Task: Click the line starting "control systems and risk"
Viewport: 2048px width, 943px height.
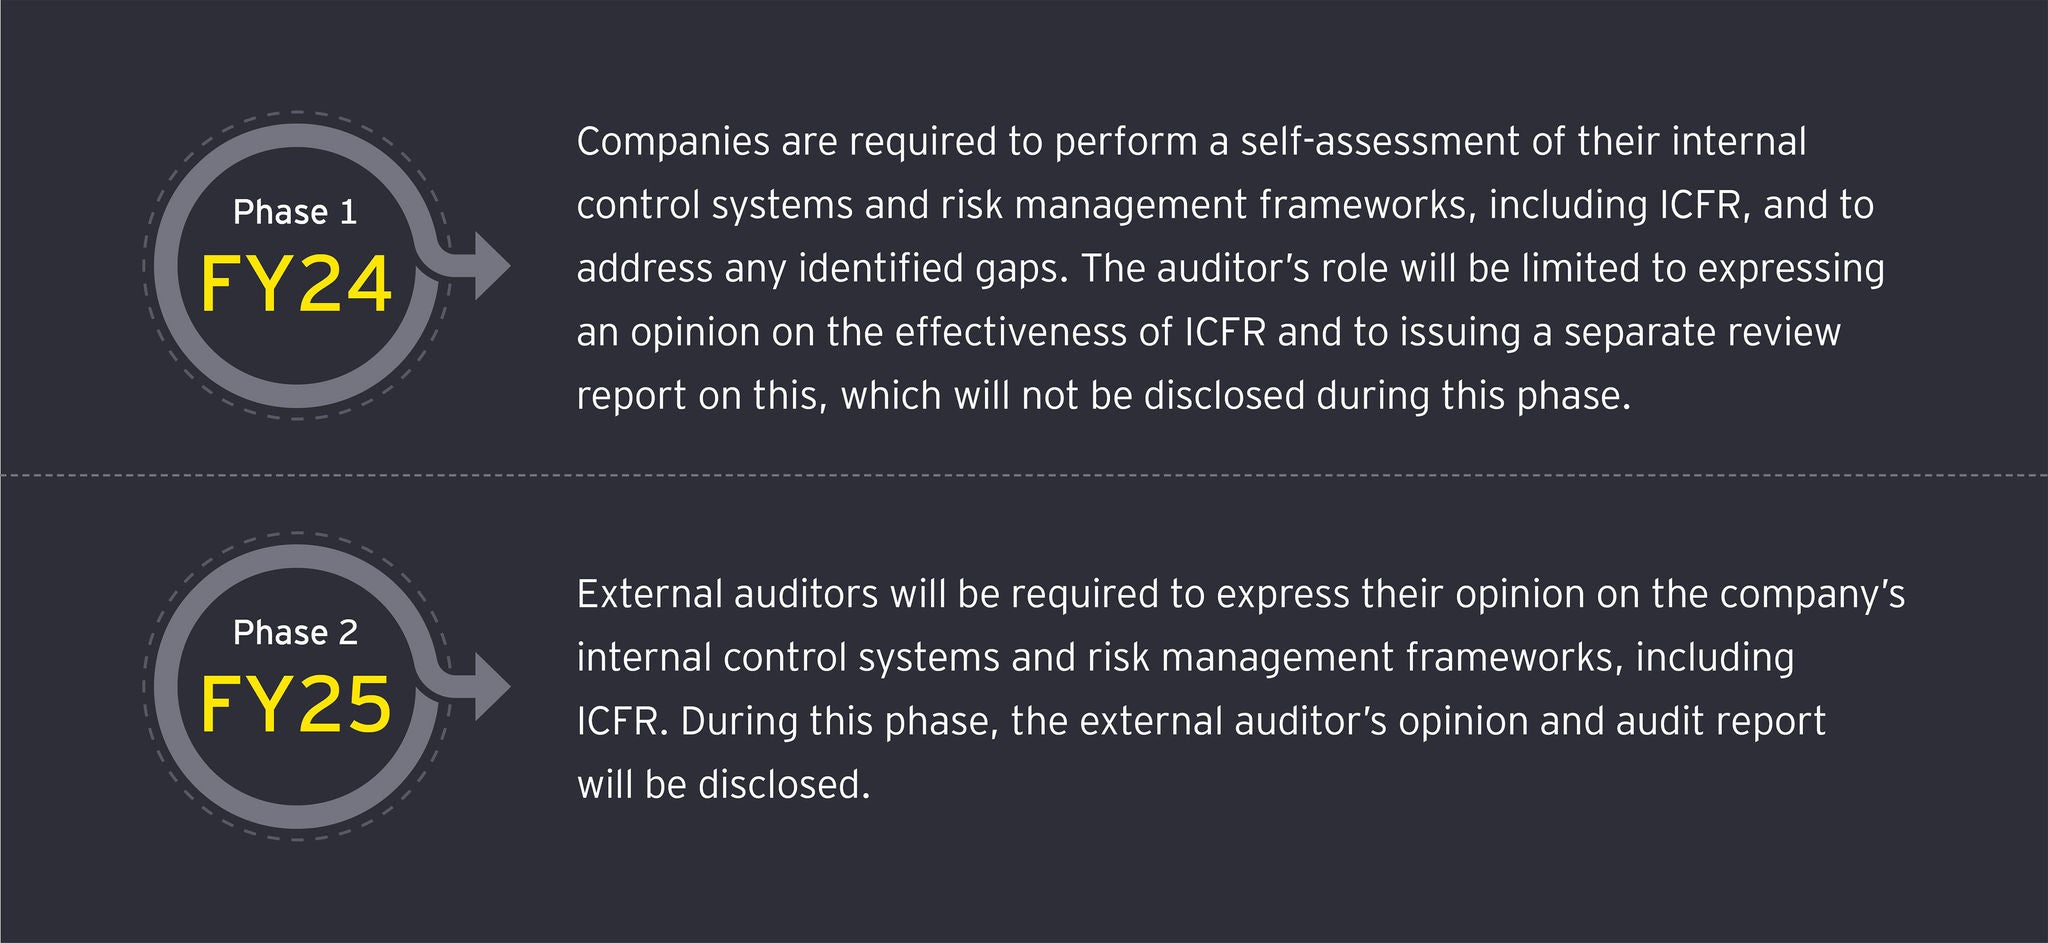Action: click(1225, 205)
